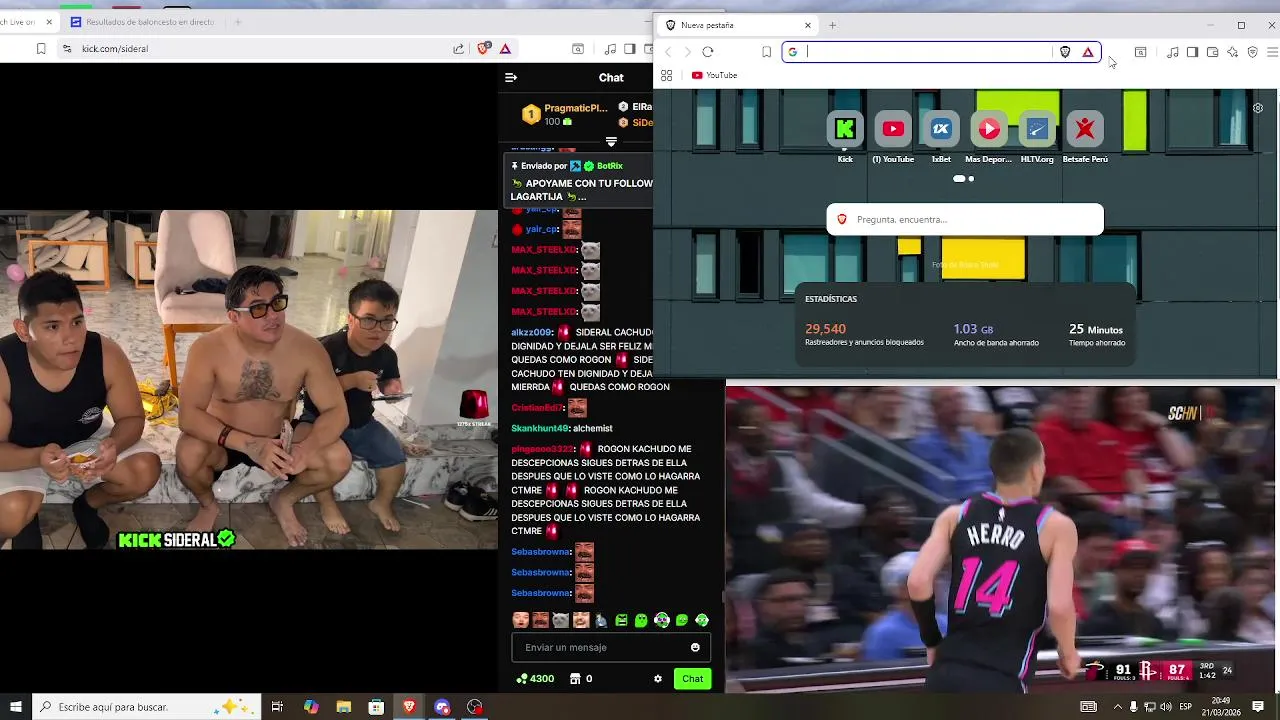Open Brave Wallet icon in right toolbar

tap(1212, 52)
